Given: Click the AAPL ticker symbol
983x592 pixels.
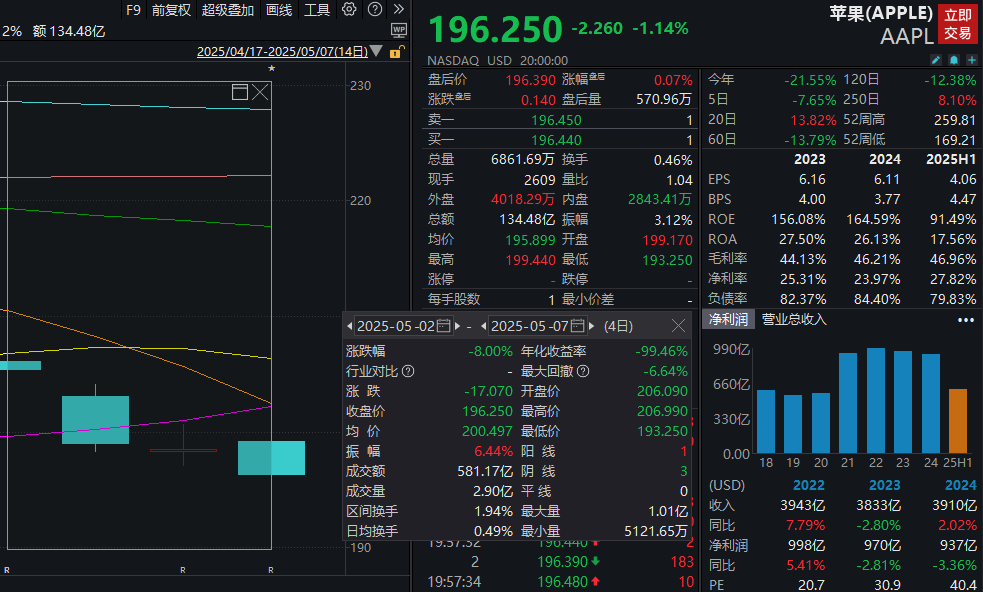Looking at the screenshot, I should [907, 36].
